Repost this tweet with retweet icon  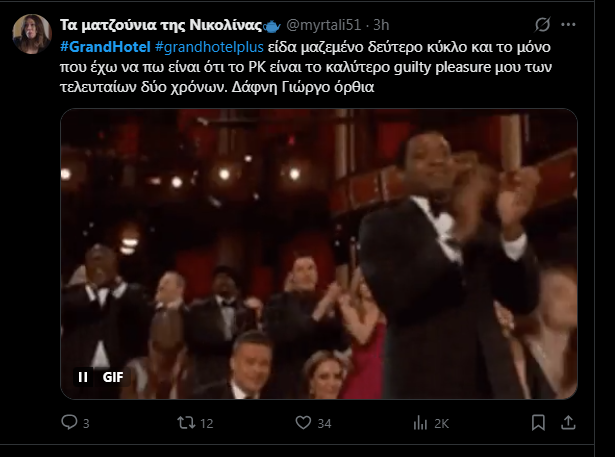click(186, 422)
